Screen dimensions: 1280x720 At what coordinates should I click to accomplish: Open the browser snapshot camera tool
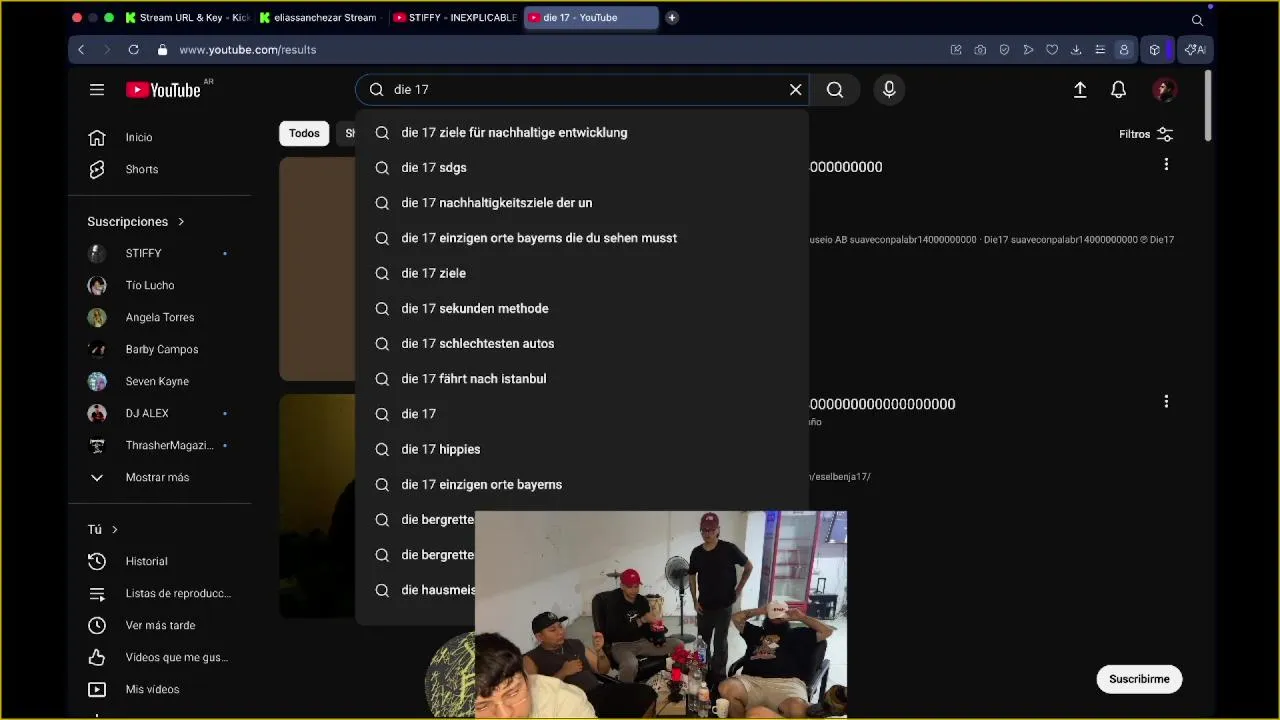[x=980, y=50]
